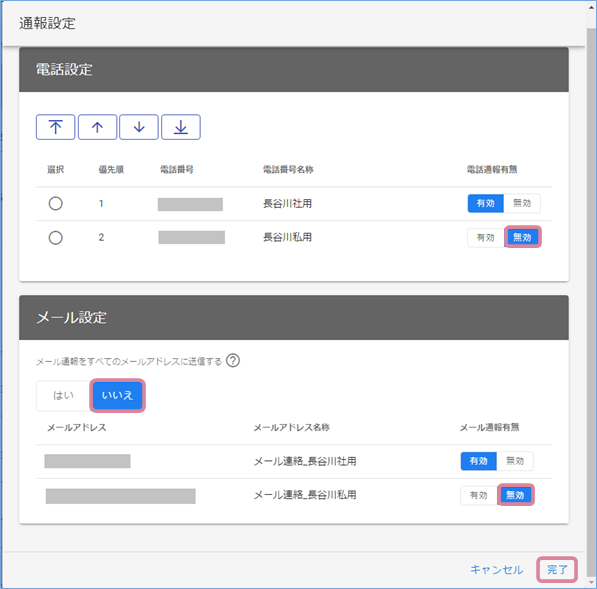
Task: Set 長谷川社用 phone notification to 無効
Action: click(522, 203)
